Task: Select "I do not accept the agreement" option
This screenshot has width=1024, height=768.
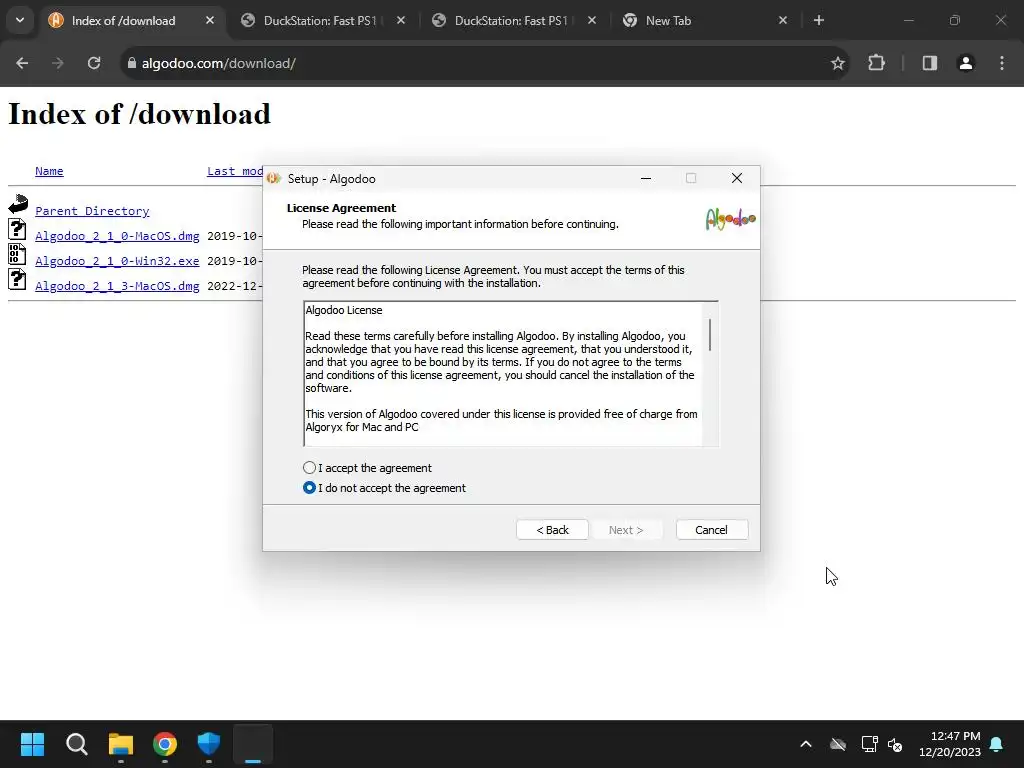Action: (x=310, y=488)
